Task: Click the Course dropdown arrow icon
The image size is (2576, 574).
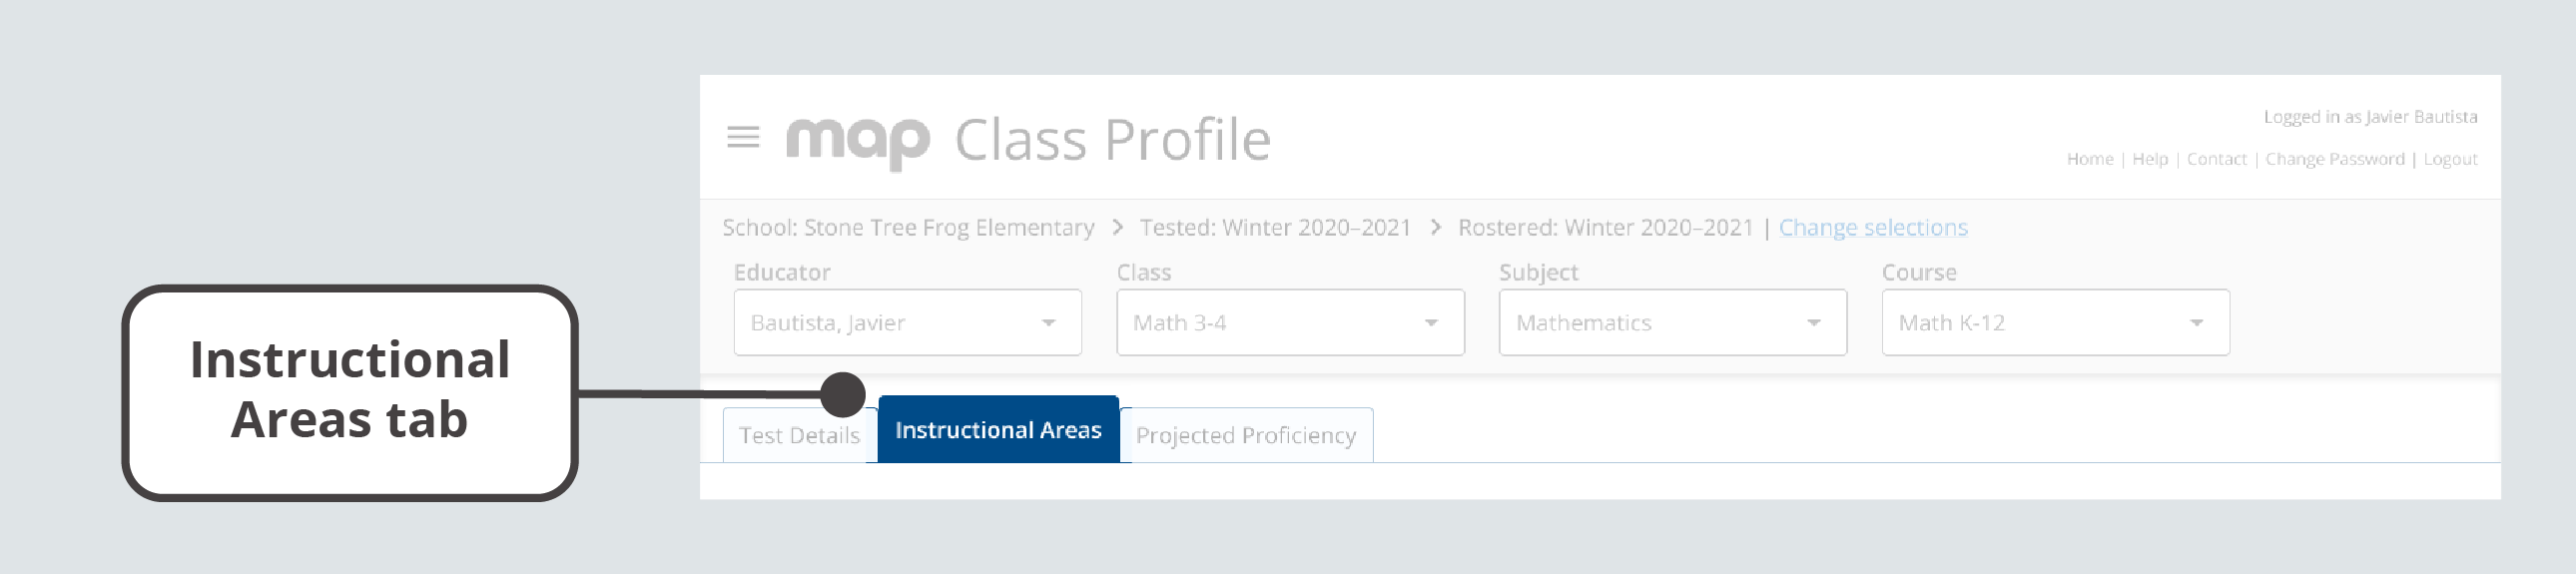Action: (x=2196, y=323)
